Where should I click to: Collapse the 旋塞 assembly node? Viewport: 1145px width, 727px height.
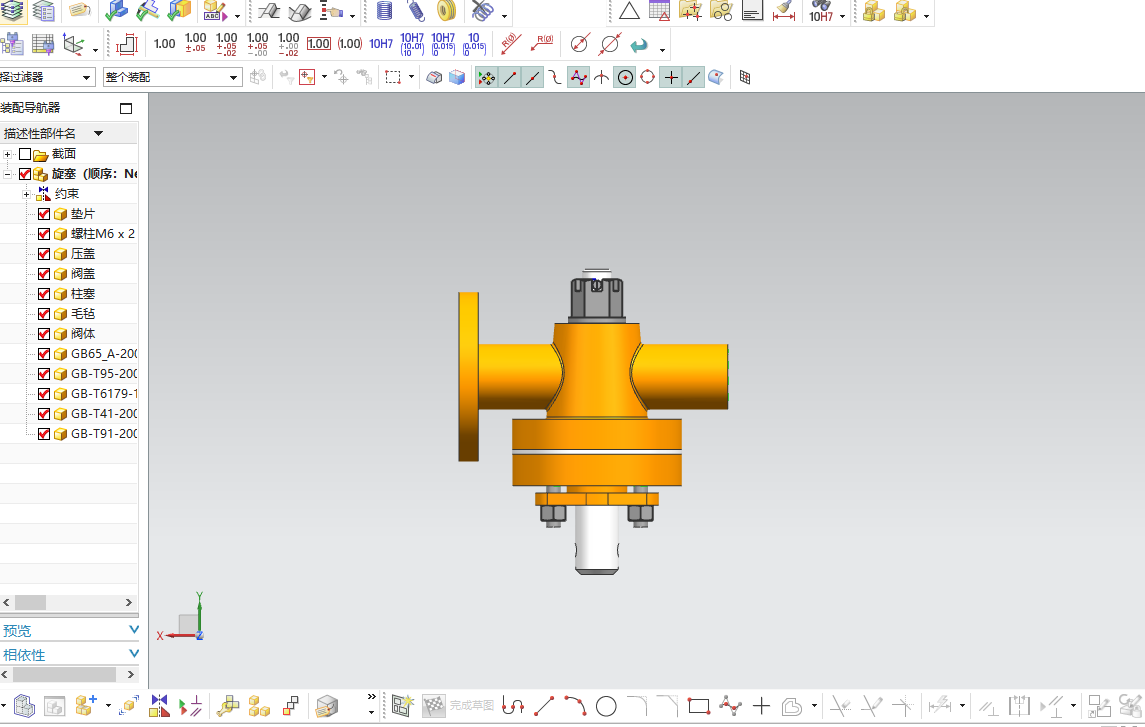[7, 174]
